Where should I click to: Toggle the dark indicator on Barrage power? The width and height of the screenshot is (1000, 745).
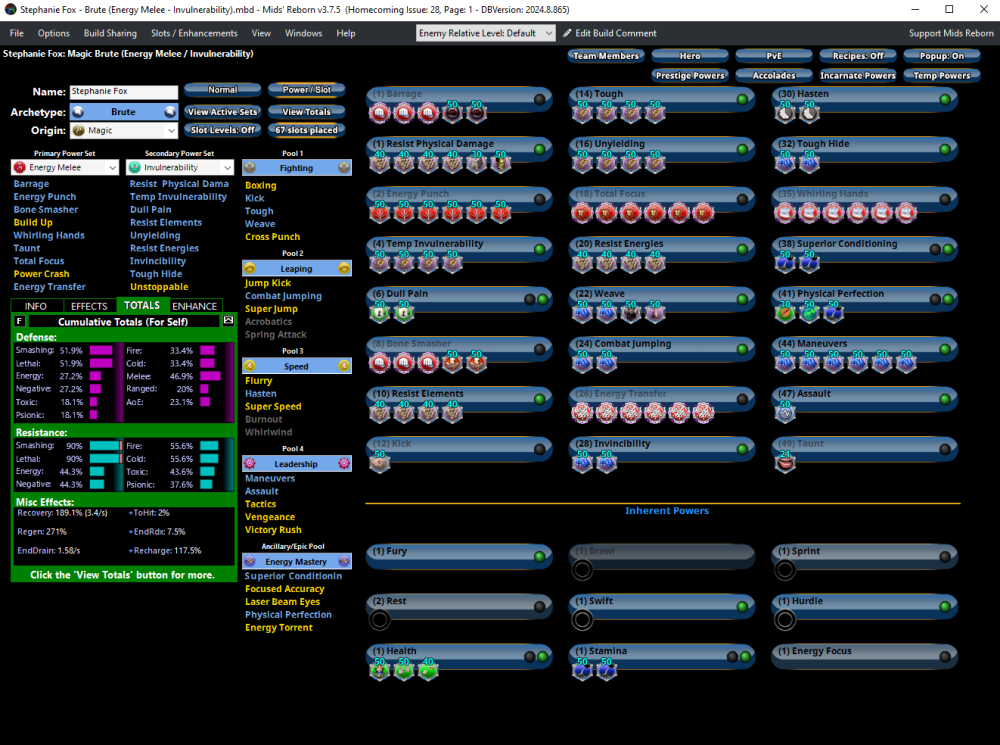click(x=540, y=99)
